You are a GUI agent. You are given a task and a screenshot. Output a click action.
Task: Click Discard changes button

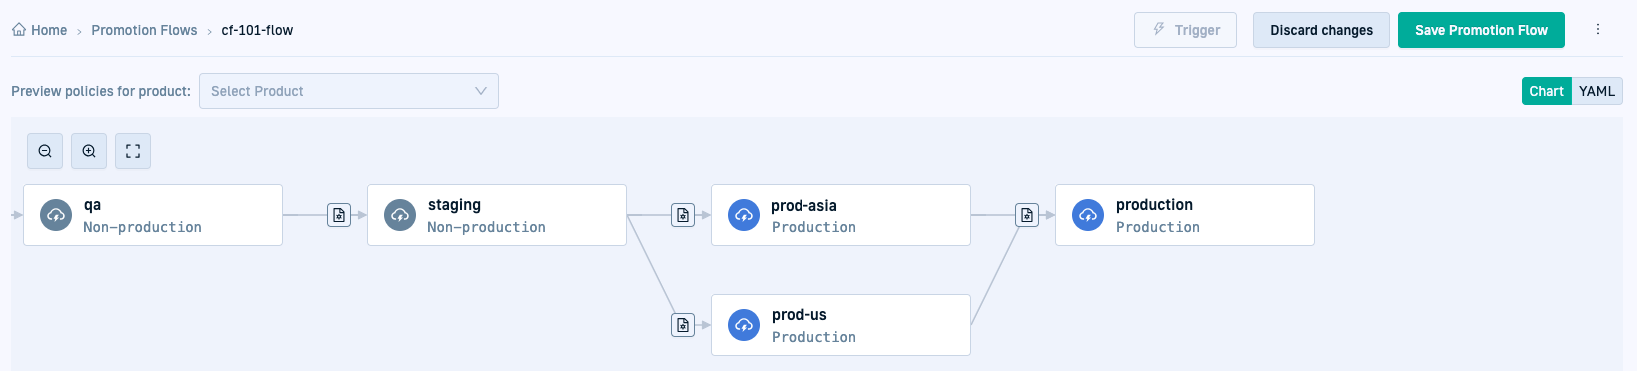click(1321, 30)
